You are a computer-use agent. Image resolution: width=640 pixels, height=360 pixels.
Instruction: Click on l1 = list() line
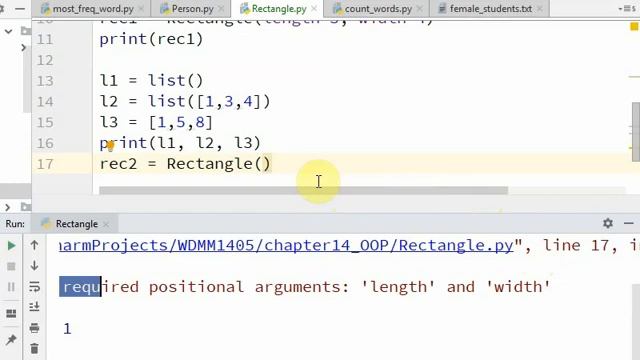(x=151, y=80)
